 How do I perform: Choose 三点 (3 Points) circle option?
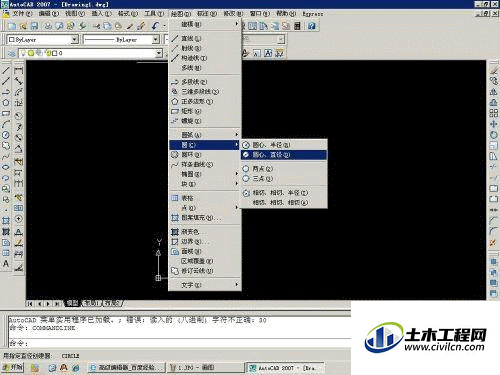[x=284, y=179]
